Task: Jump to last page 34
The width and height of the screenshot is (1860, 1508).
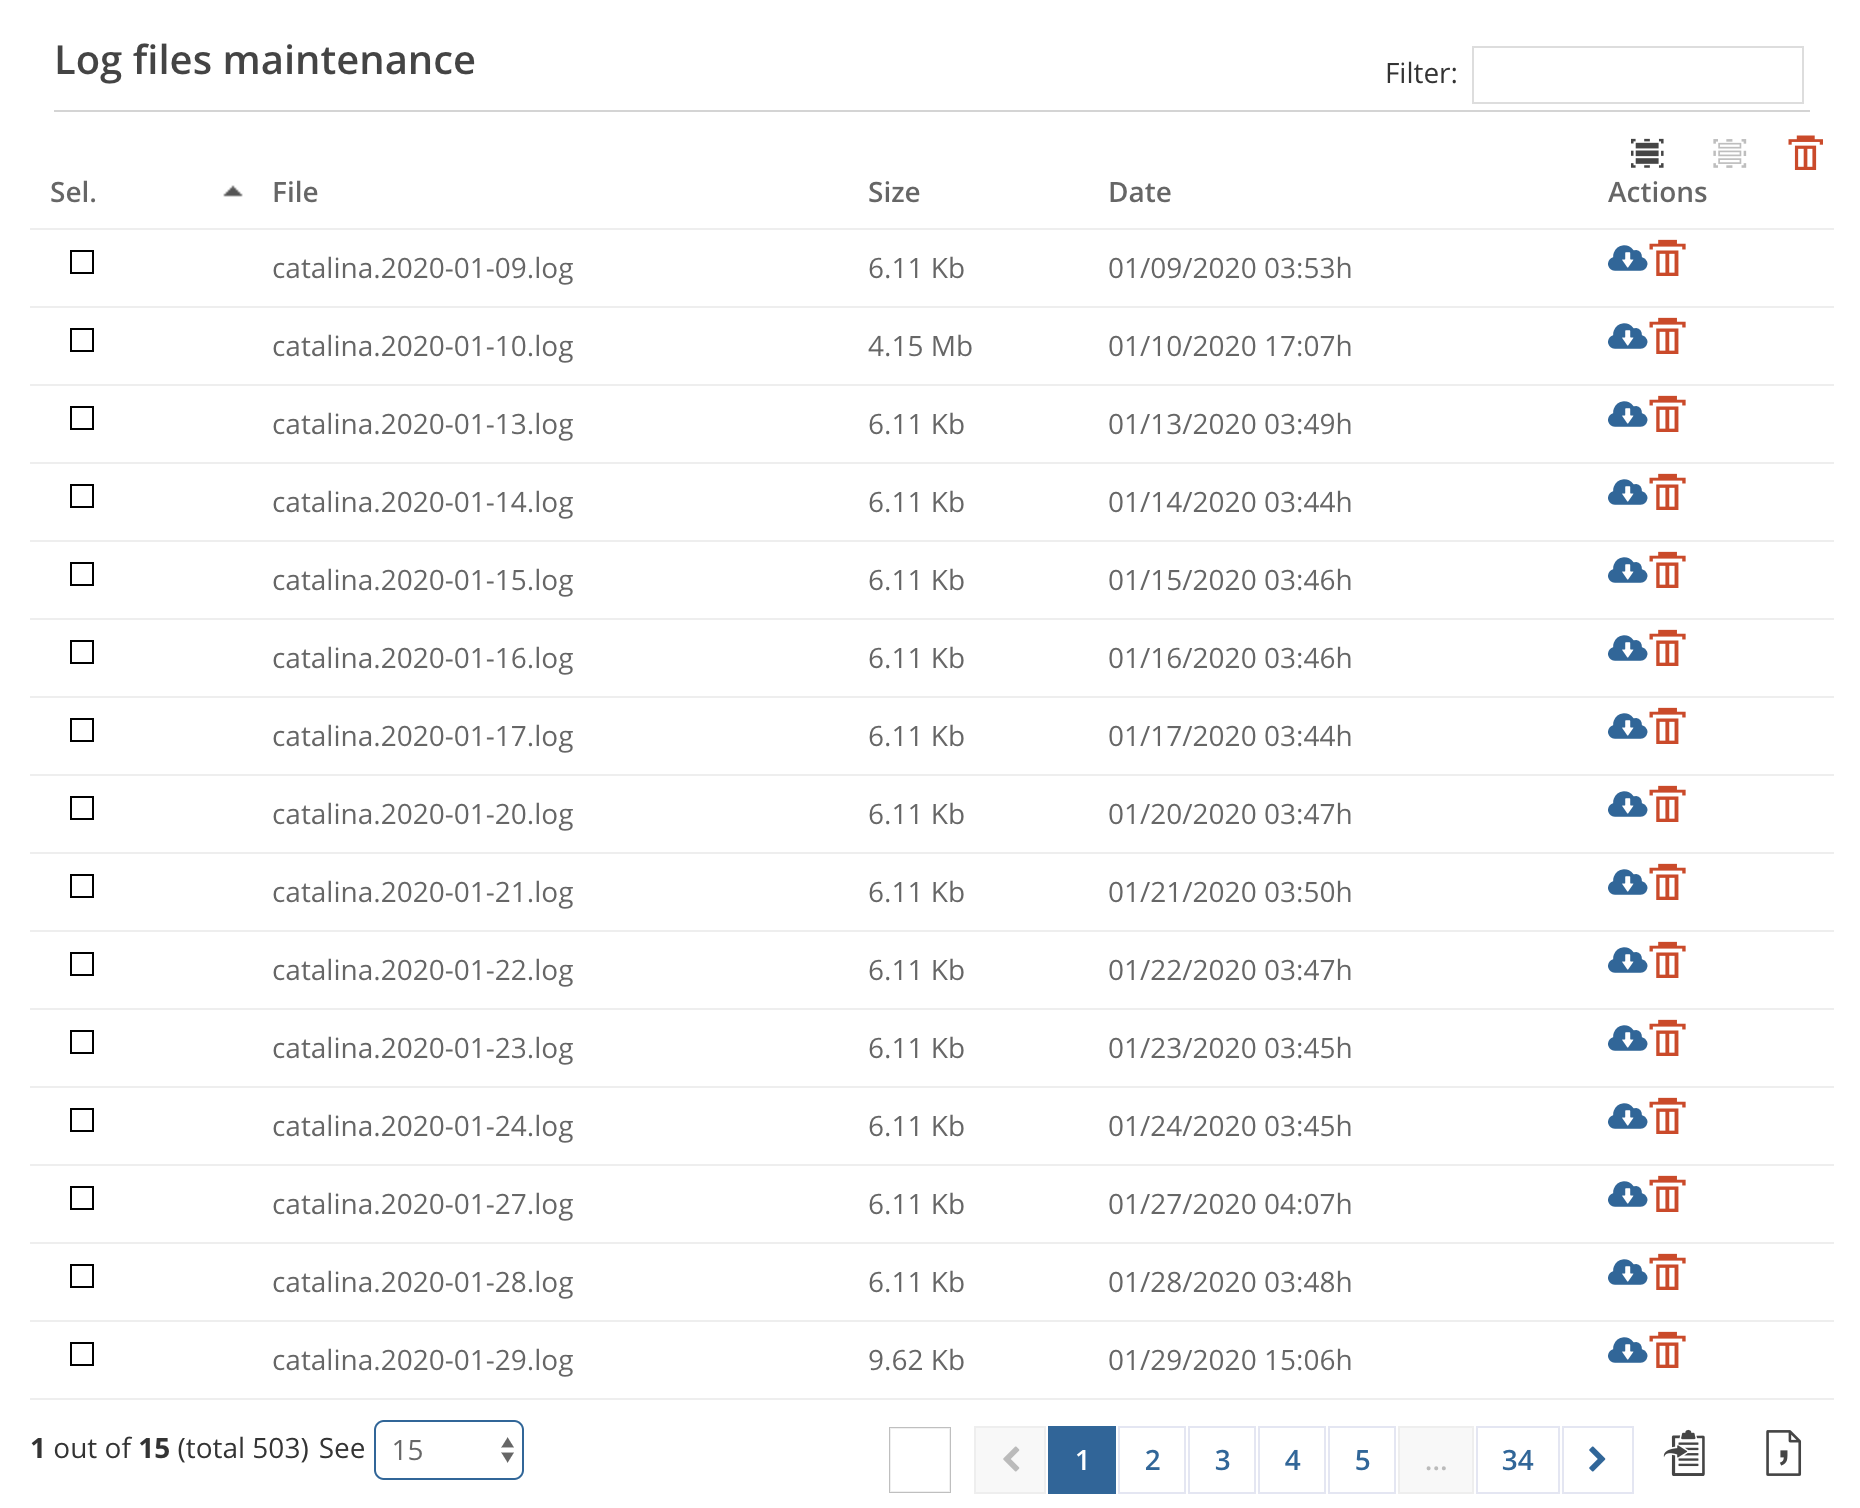Action: click(1517, 1460)
